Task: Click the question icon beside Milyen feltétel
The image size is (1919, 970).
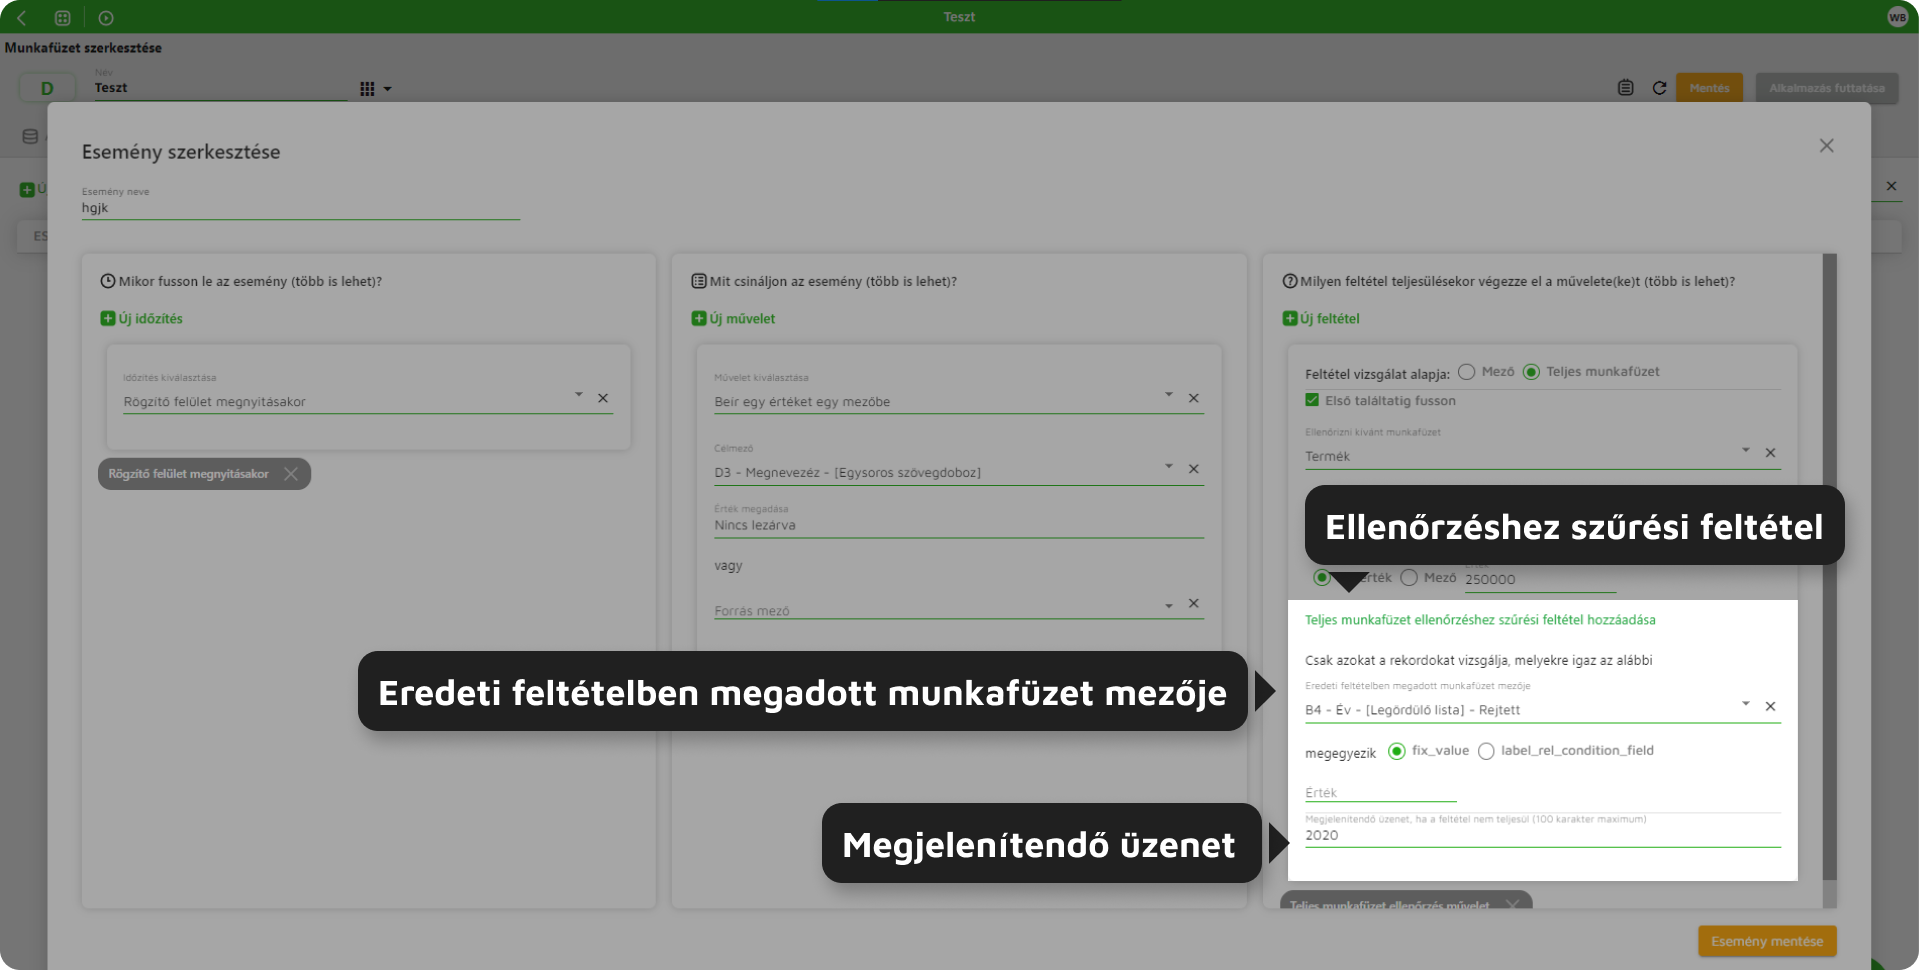Action: click(1290, 281)
